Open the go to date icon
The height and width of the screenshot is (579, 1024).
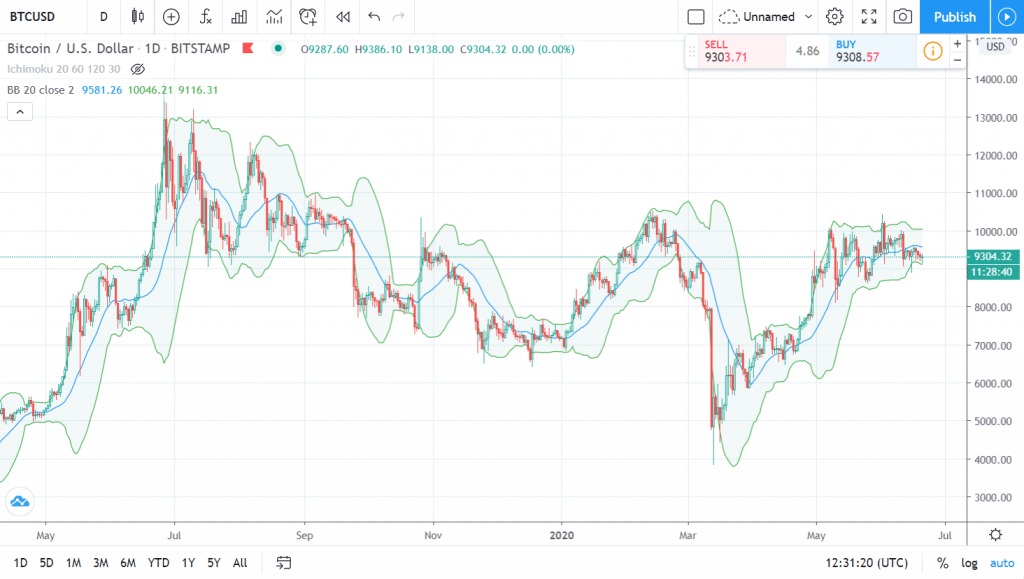point(283,563)
